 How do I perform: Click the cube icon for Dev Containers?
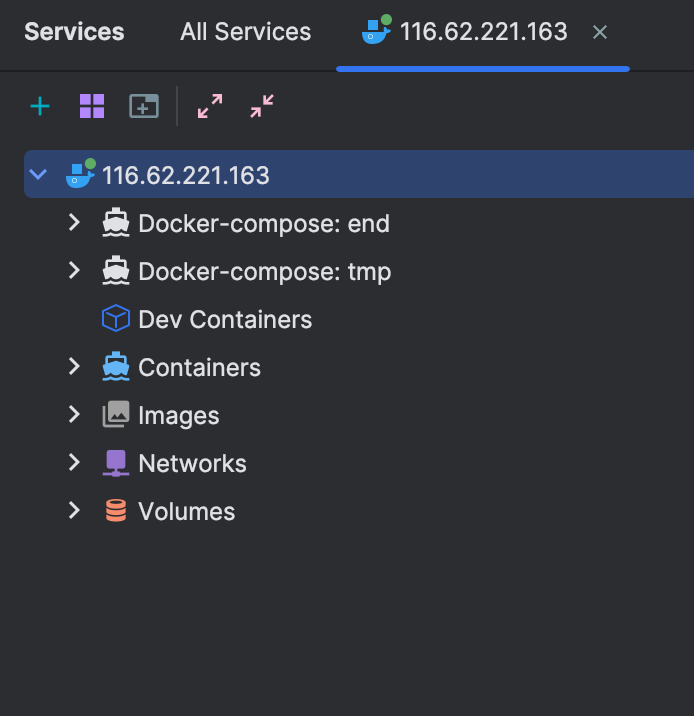coord(116,318)
